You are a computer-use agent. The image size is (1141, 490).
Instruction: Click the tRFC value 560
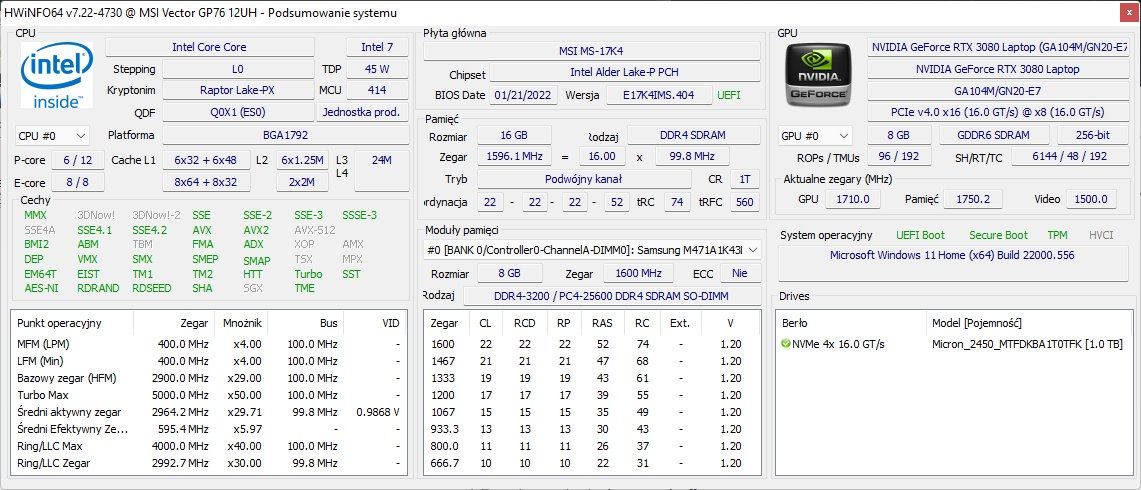(x=744, y=202)
